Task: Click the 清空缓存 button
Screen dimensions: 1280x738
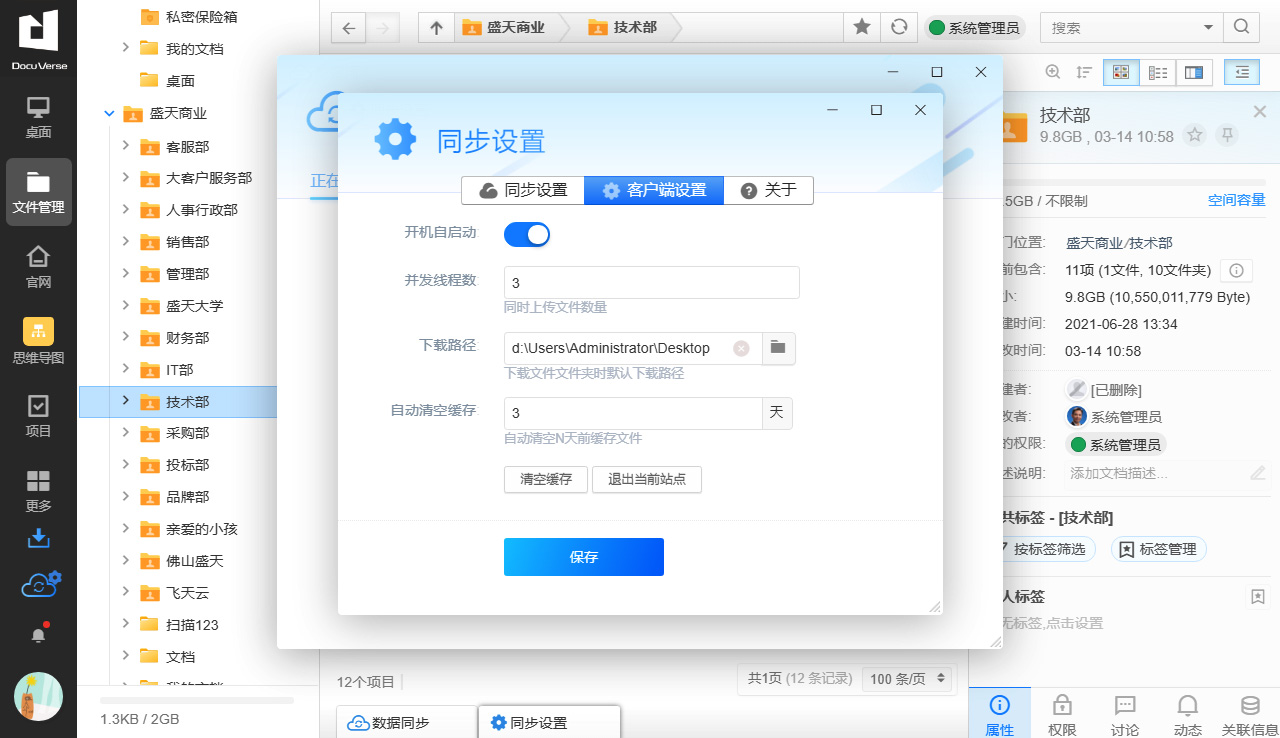Action: 546,479
